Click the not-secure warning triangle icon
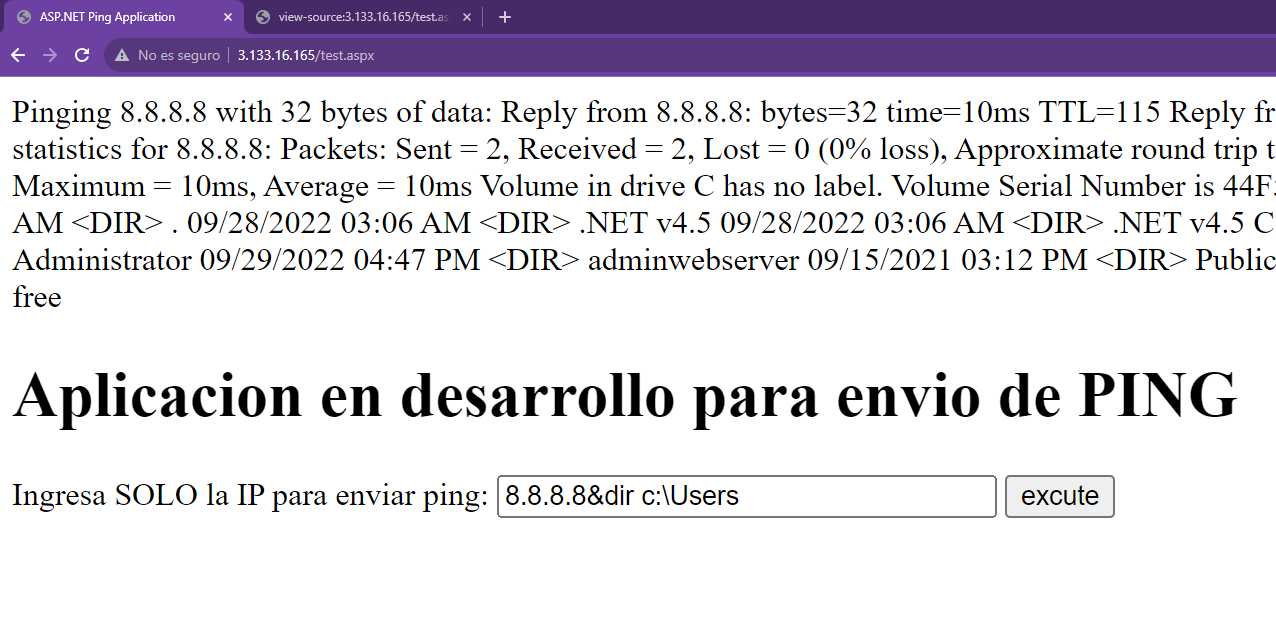This screenshot has width=1276, height=630. [x=122, y=55]
